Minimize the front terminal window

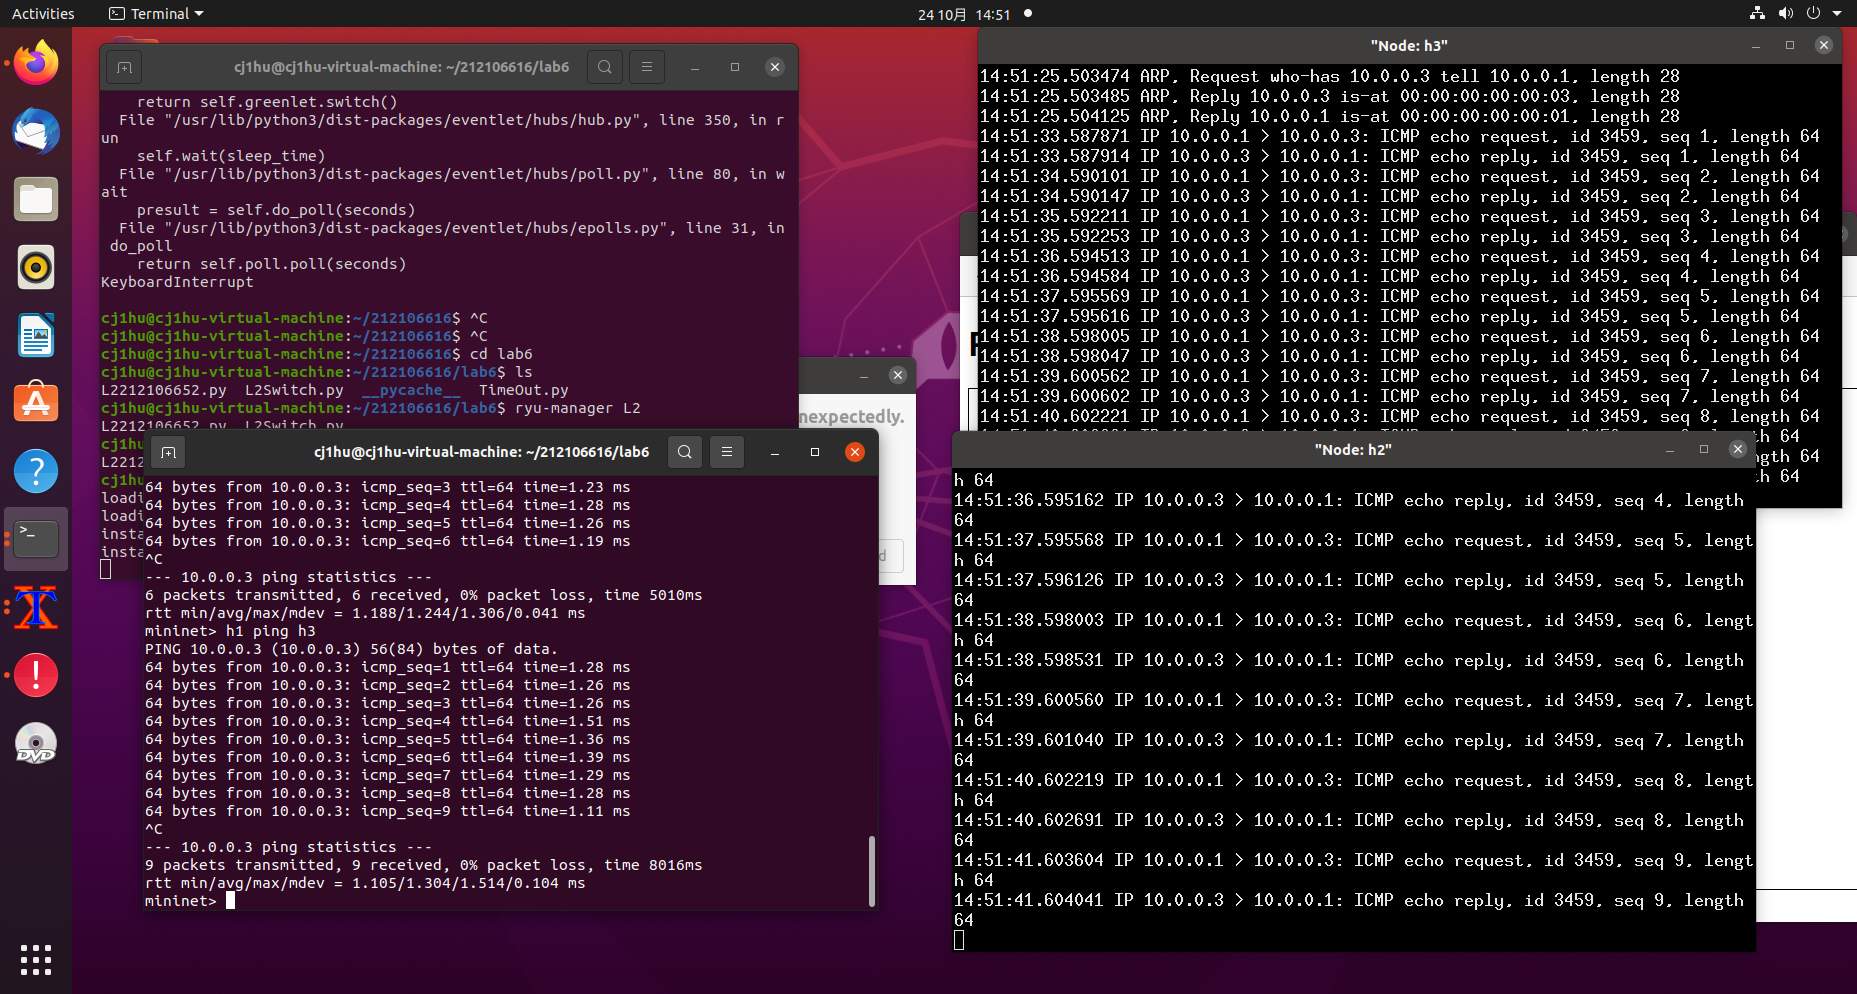pyautogui.click(x=775, y=452)
